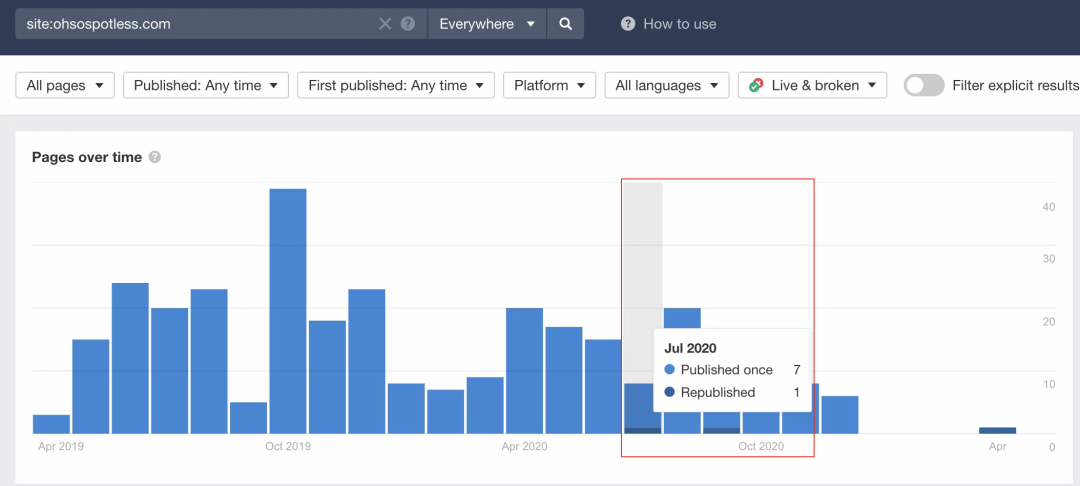Open the search syntax help icon in the search box
Screen dimensions: 1080x486
[408, 24]
